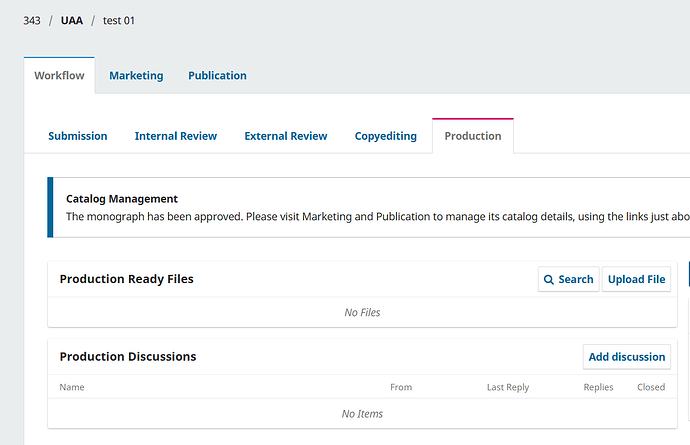Click the 'No Files' placeholder text

pyautogui.click(x=362, y=313)
